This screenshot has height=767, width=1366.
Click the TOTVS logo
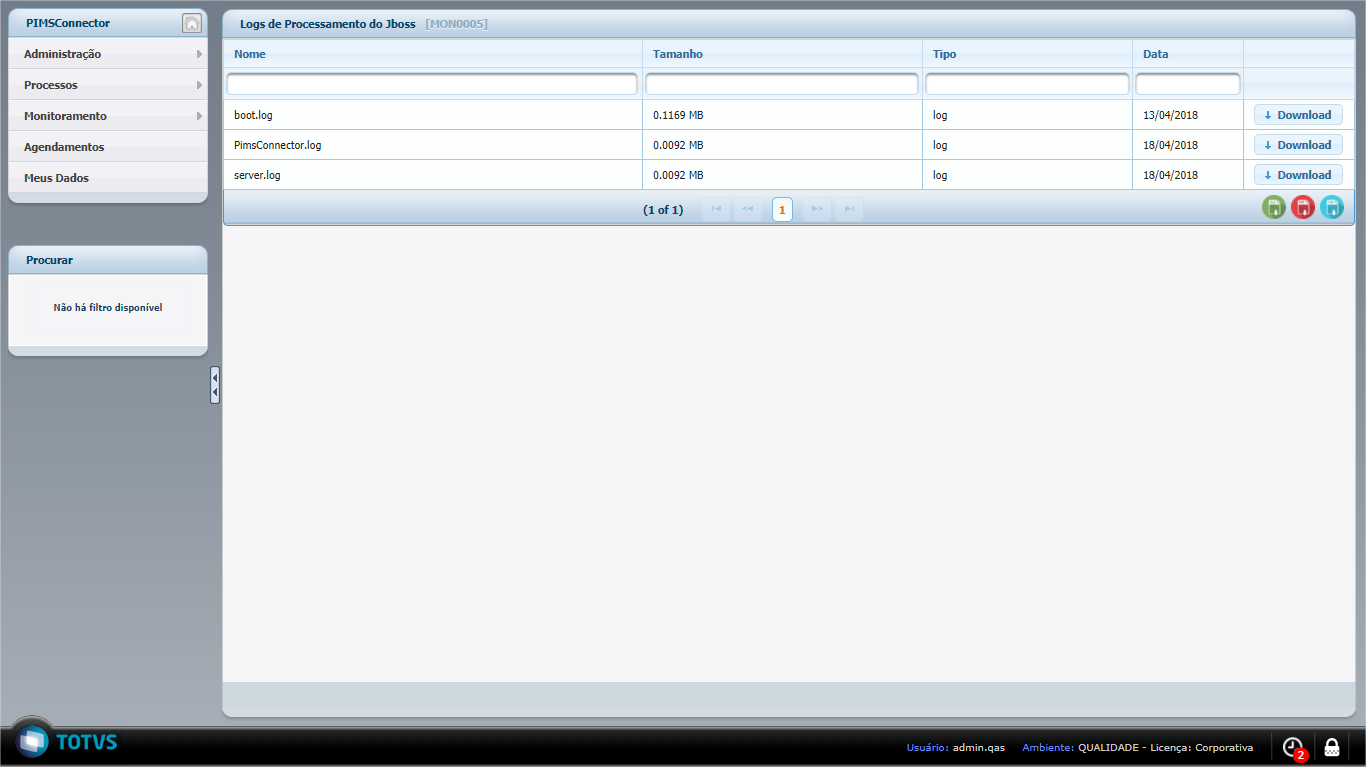[x=66, y=742]
